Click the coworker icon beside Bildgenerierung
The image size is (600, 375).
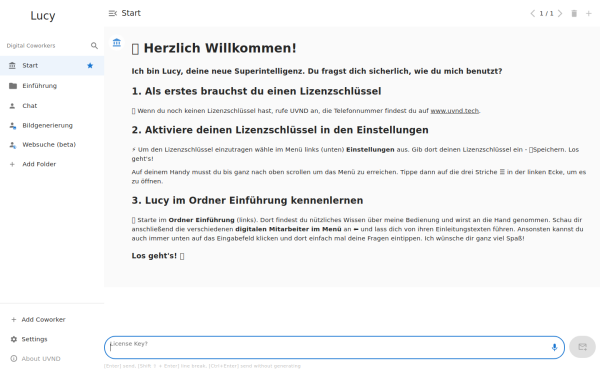(13, 126)
